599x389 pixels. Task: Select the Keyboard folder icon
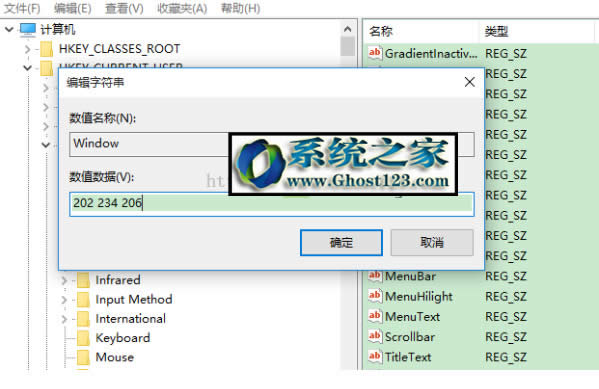click(x=83, y=338)
